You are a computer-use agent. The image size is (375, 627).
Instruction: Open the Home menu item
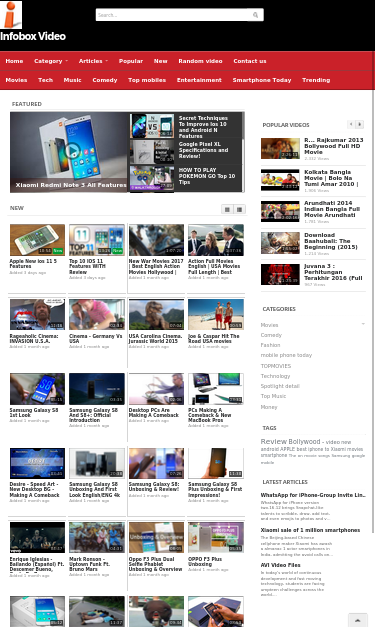pos(14,61)
